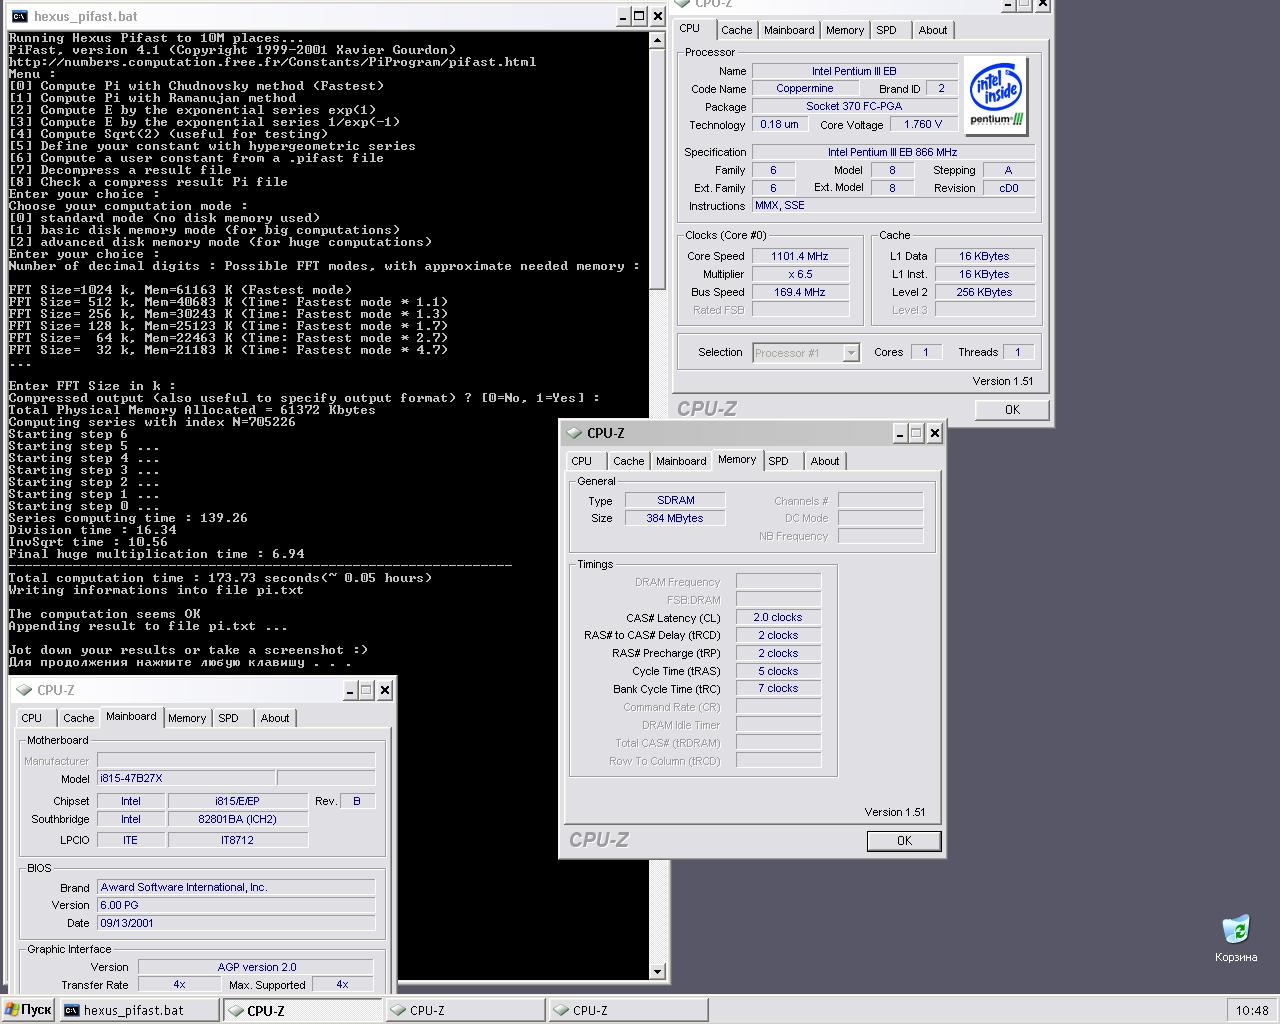Click the BIOS Date field 09/13/2001

[x=236, y=923]
